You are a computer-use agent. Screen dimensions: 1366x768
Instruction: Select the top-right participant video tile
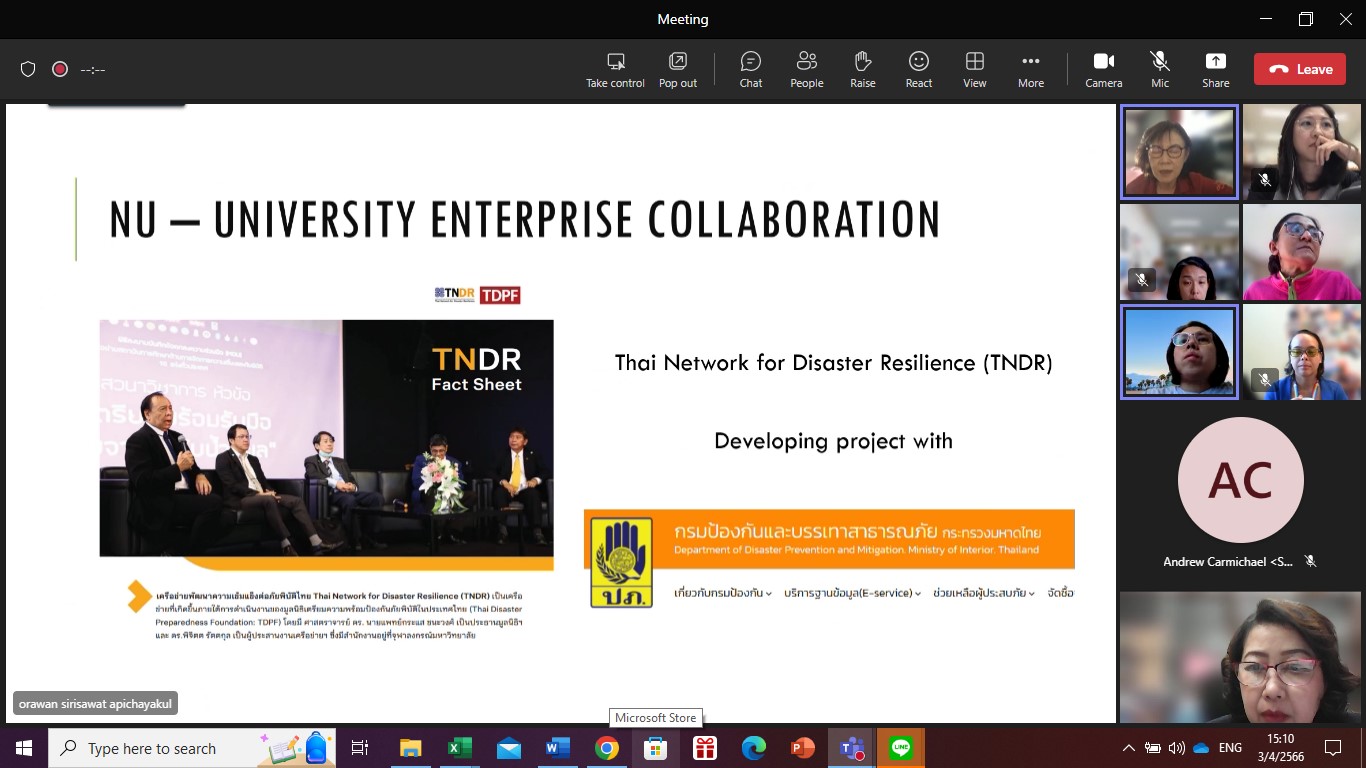pyautogui.click(x=1301, y=152)
